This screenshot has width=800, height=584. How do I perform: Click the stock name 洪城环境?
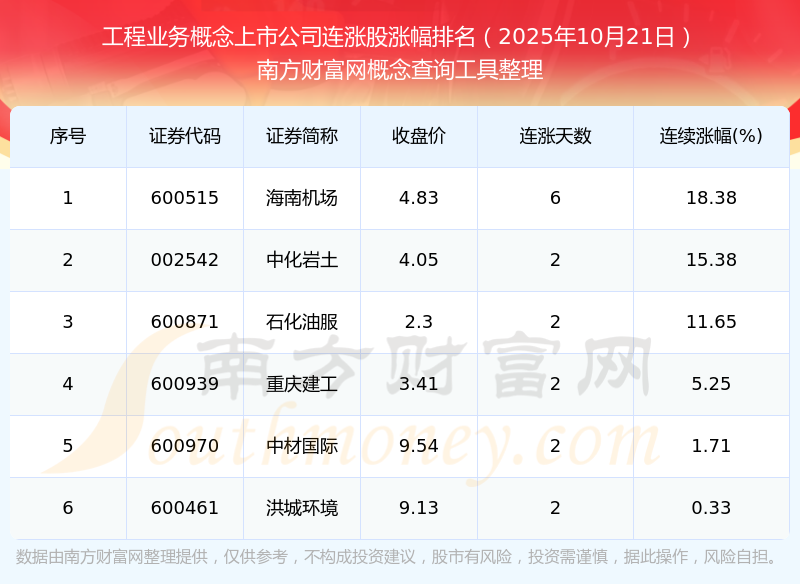[x=302, y=508]
